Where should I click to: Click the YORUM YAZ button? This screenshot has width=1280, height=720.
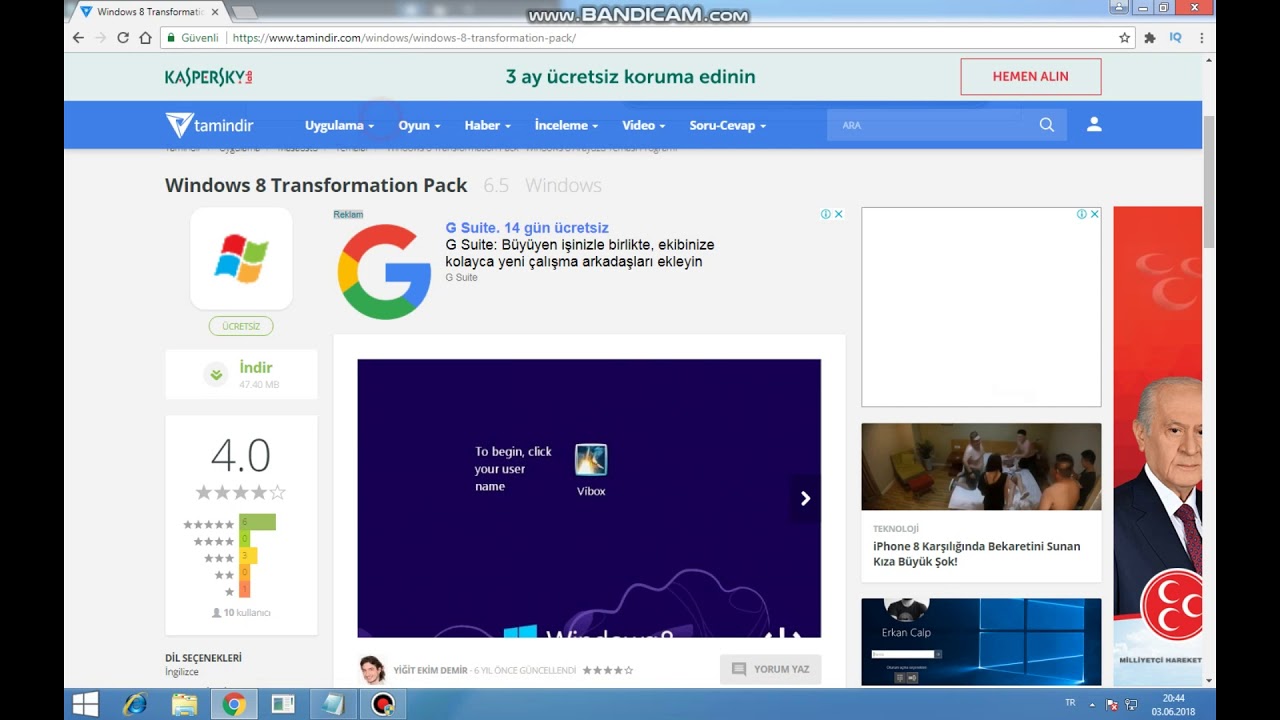pyautogui.click(x=770, y=669)
